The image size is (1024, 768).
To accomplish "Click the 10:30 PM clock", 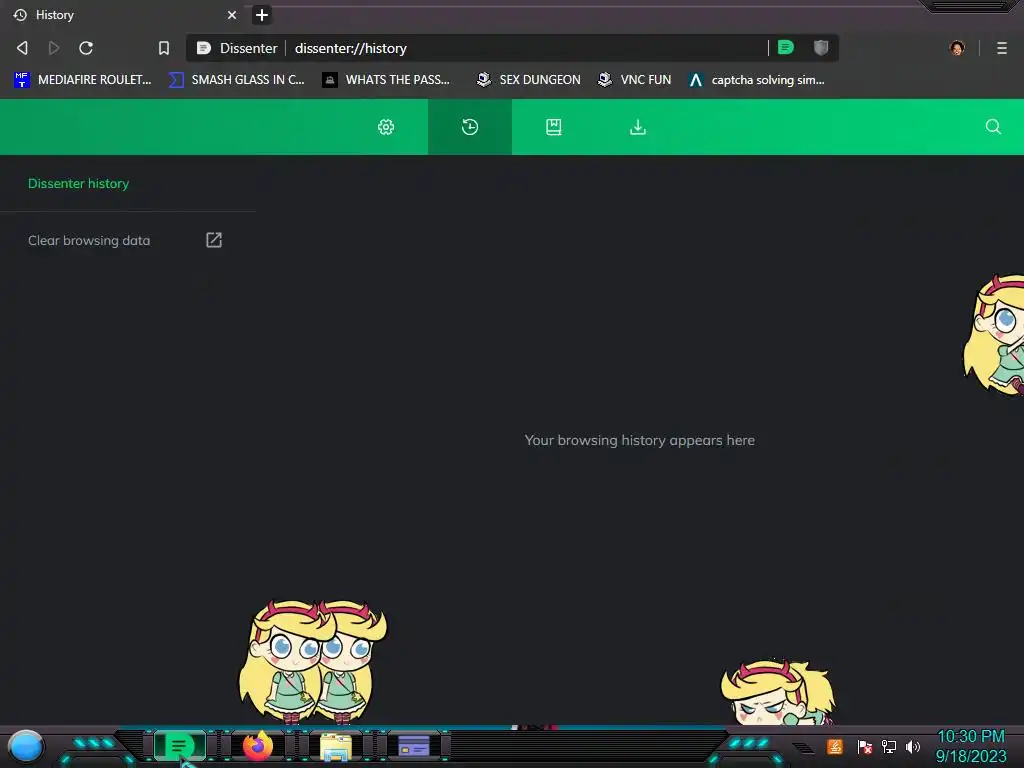I will click(970, 736).
